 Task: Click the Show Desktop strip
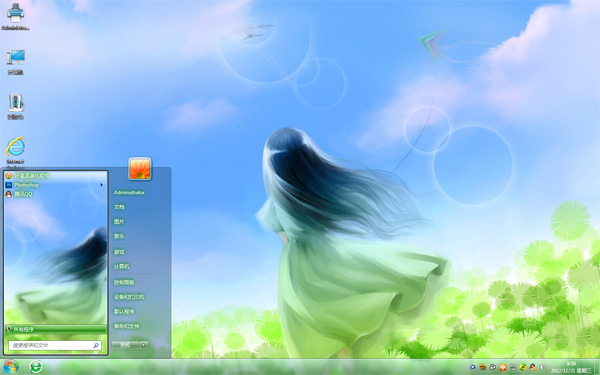click(x=597, y=367)
